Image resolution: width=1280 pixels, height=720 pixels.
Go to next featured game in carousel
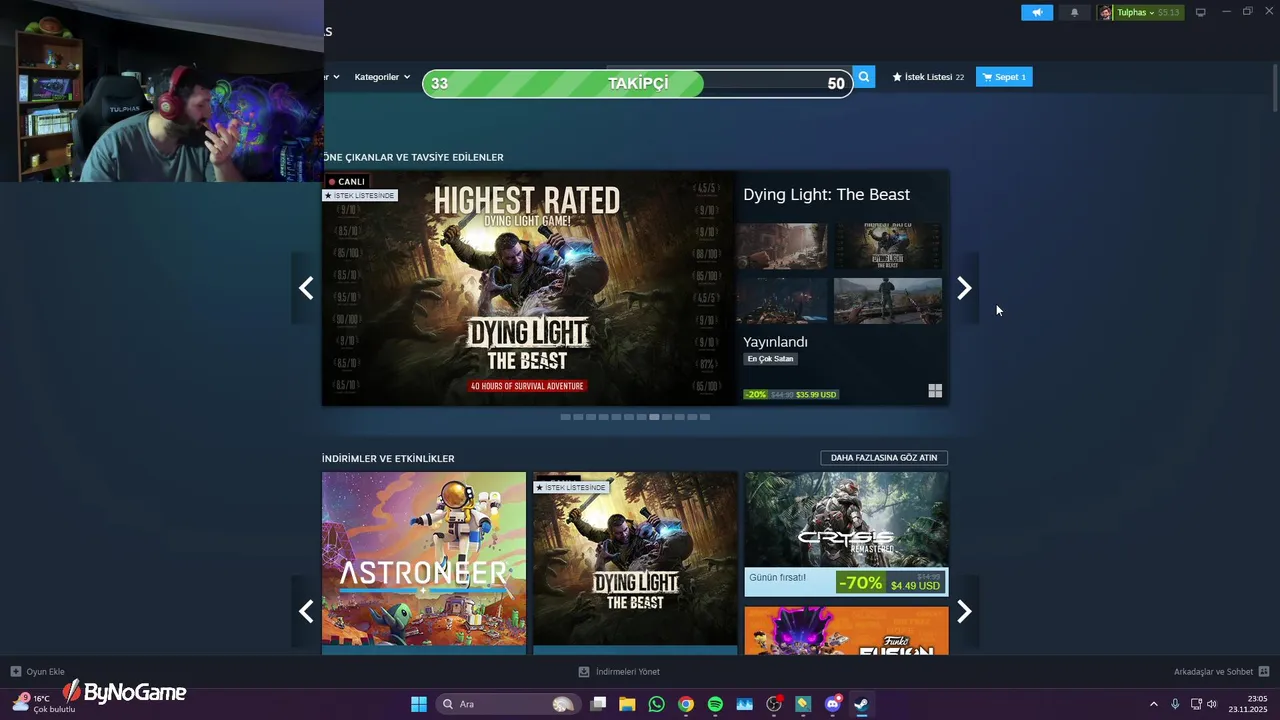pos(964,288)
